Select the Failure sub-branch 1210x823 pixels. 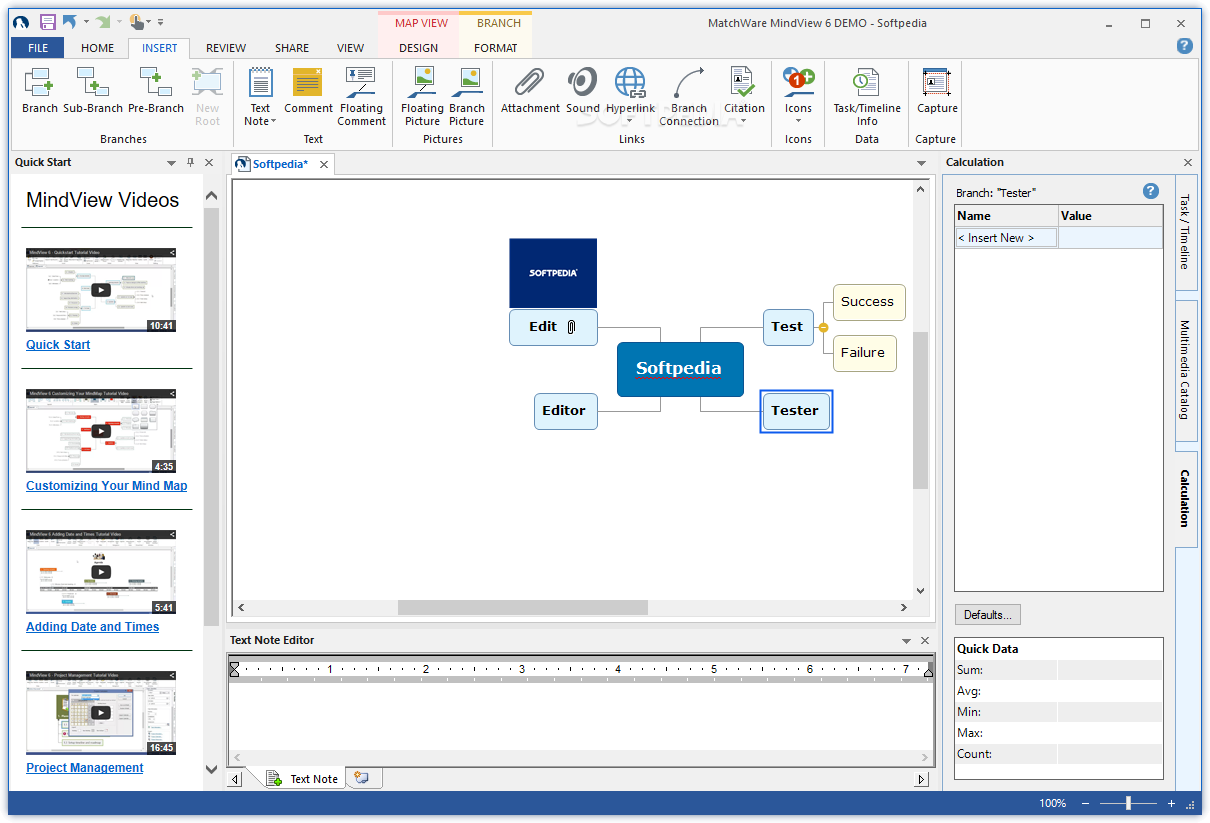pos(864,353)
